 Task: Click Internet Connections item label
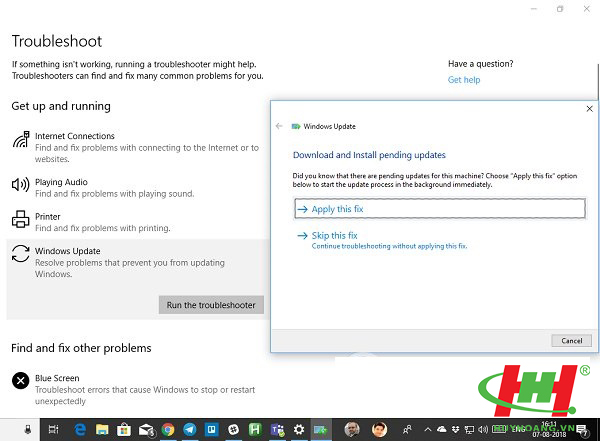[75, 136]
